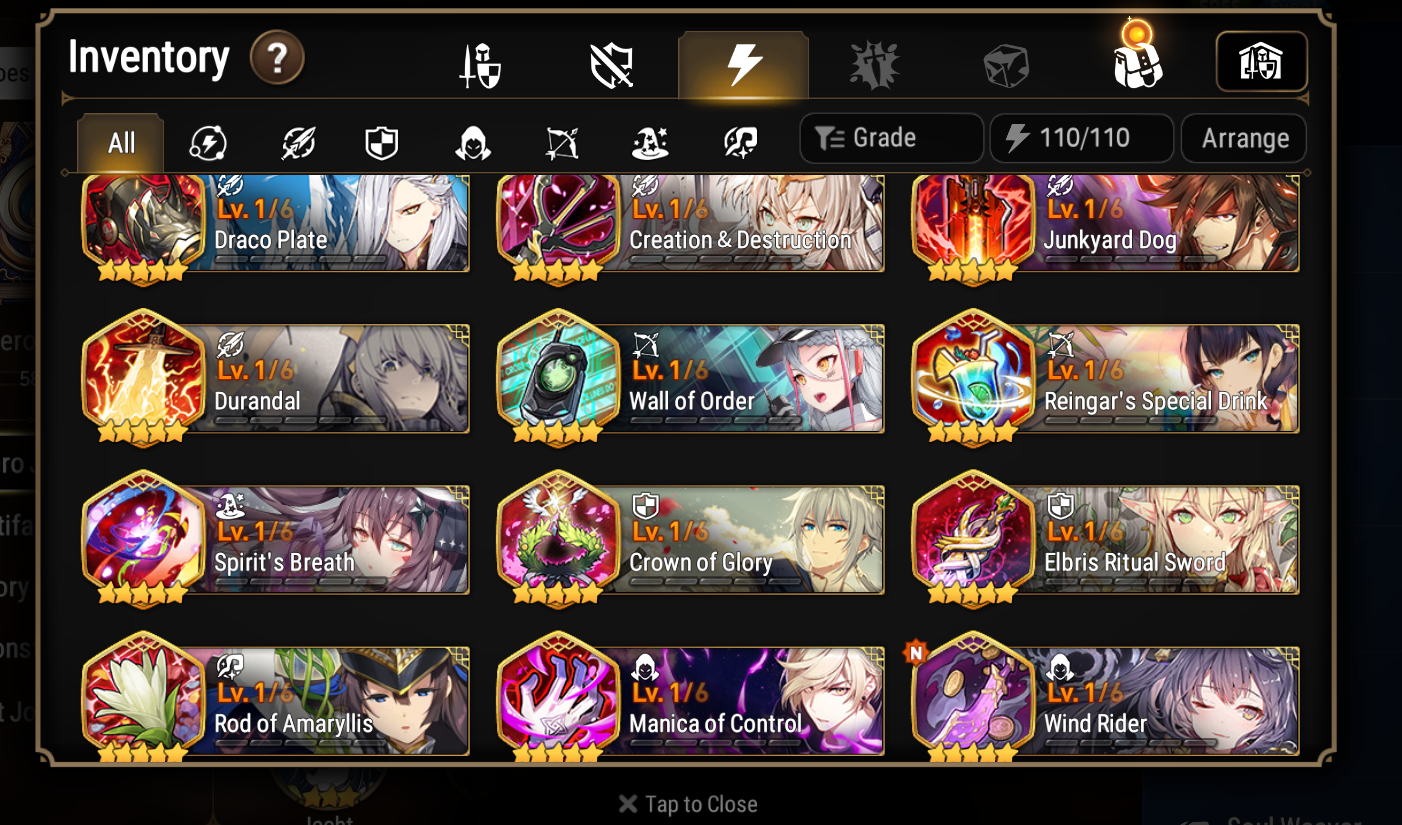Select the new Wind Rider artifact

[1105, 698]
